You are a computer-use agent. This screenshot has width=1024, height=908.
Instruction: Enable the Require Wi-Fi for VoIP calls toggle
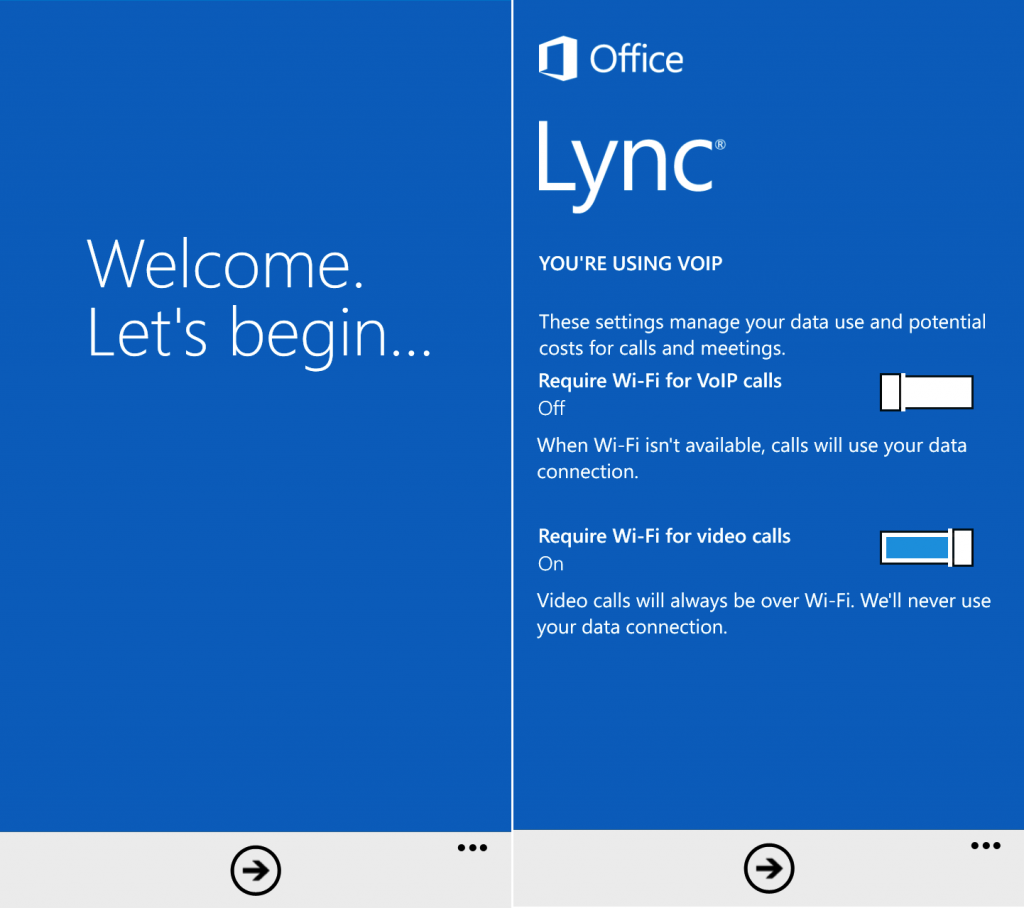click(926, 392)
